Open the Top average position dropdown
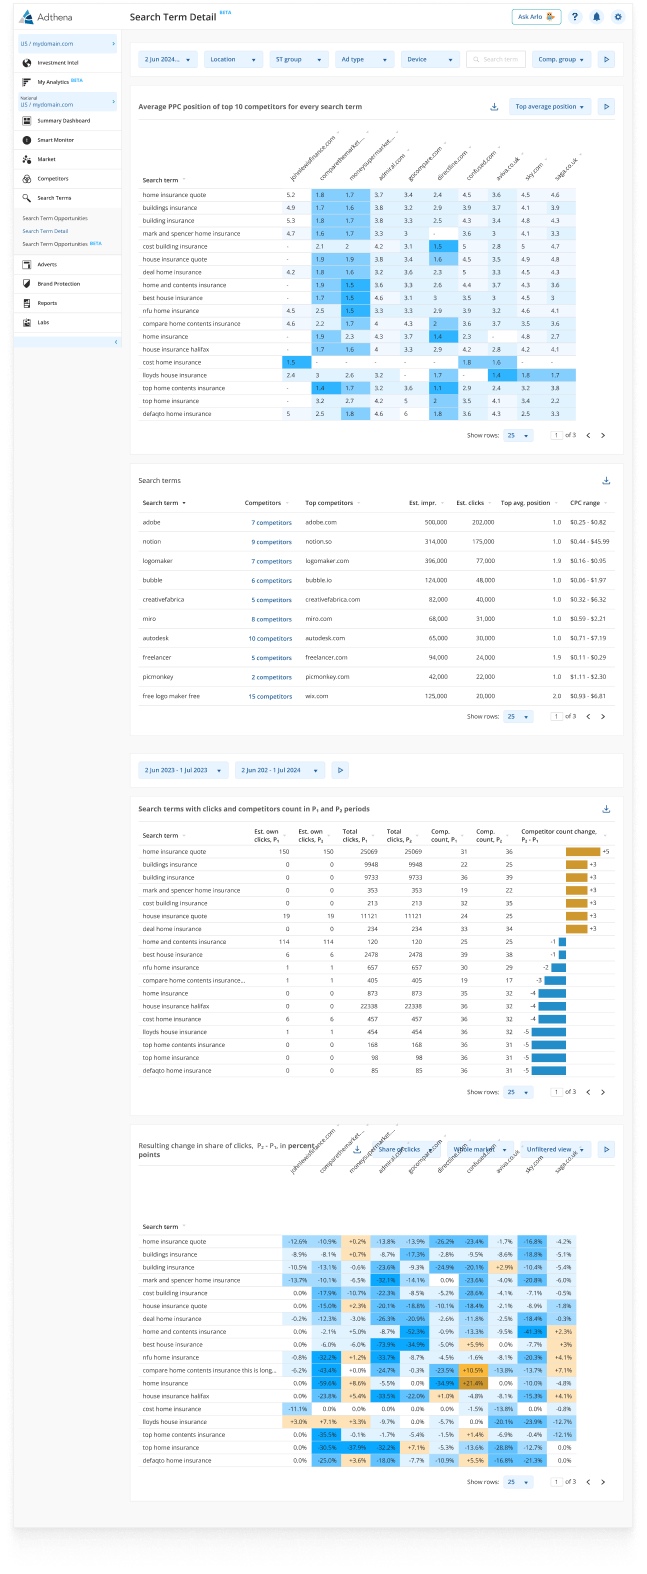The width and height of the screenshot is (647, 1574). coord(550,107)
